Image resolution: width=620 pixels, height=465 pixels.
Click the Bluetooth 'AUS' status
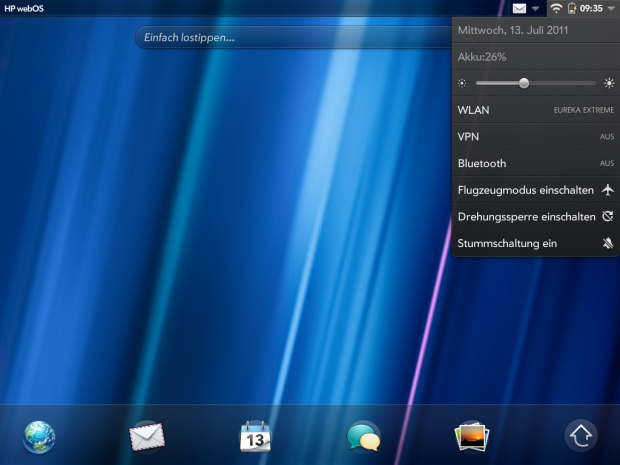(607, 163)
